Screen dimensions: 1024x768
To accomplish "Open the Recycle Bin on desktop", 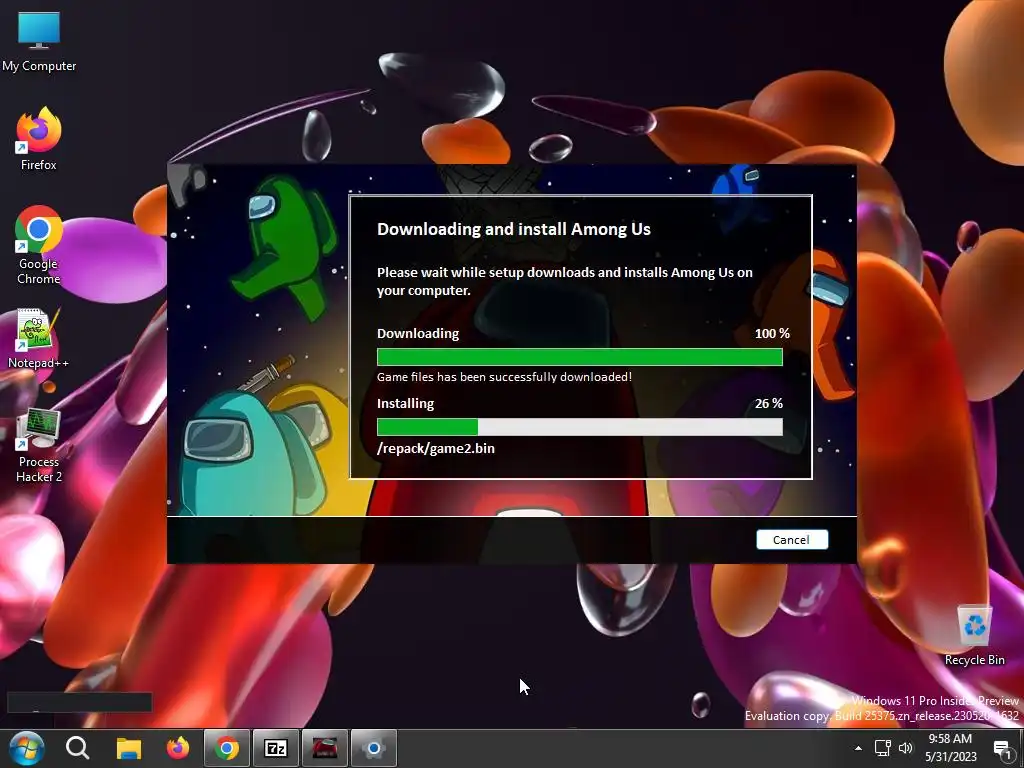I will (x=974, y=635).
